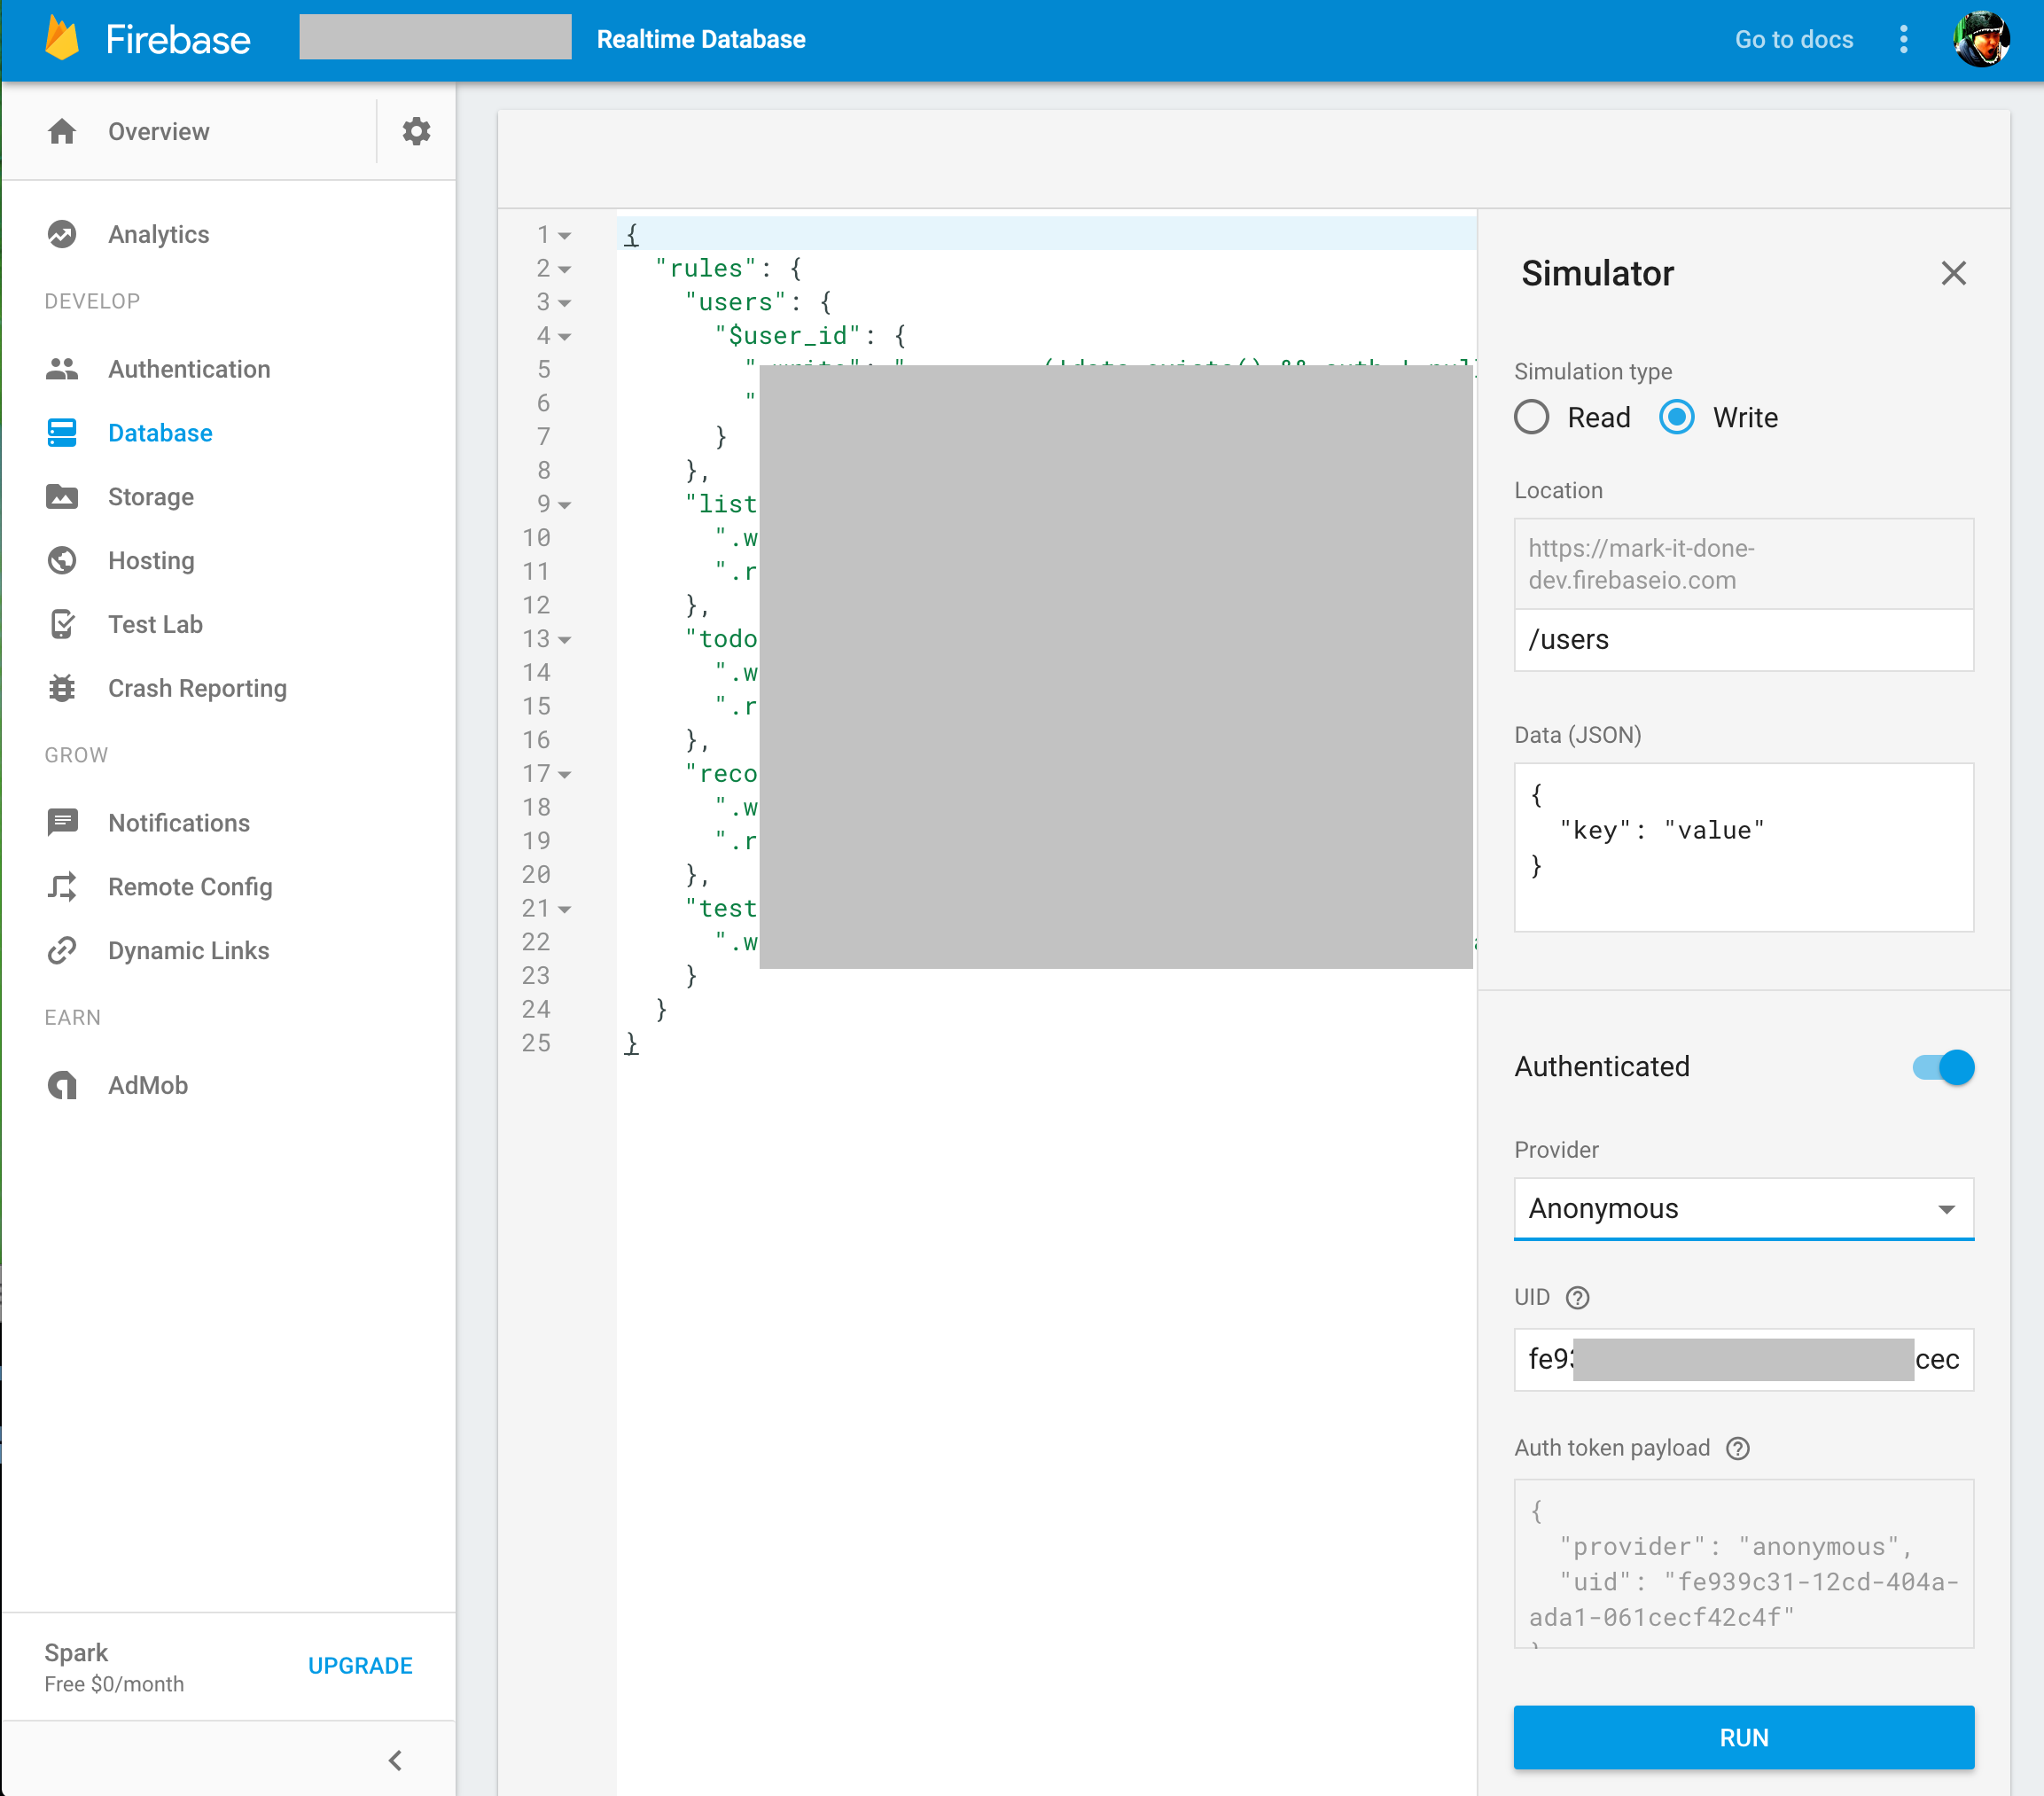The width and height of the screenshot is (2044, 1796).
Task: Click the Storage icon in sidebar
Action: click(62, 497)
